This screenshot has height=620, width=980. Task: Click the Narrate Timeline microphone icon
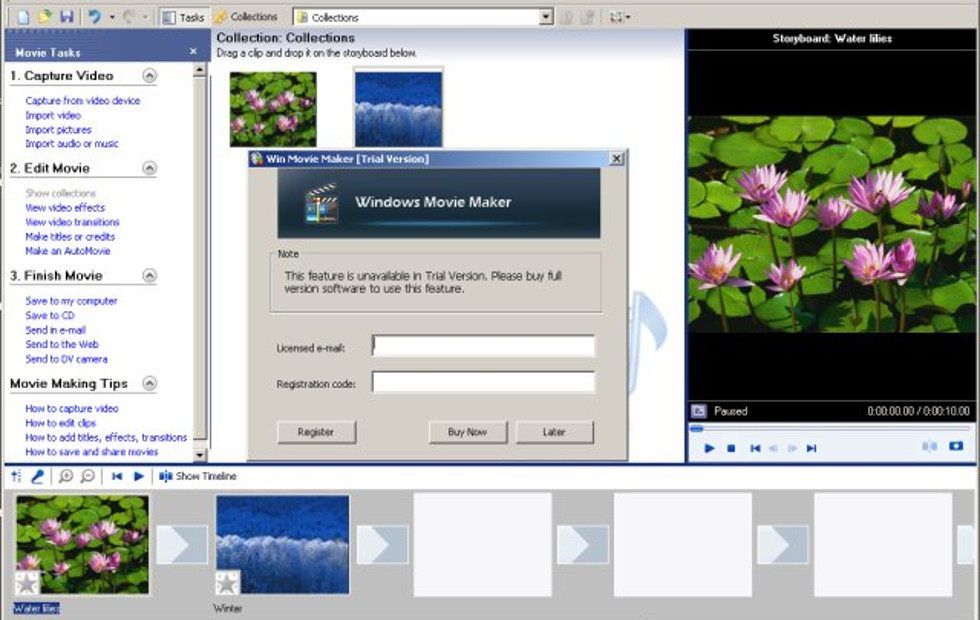pos(37,476)
